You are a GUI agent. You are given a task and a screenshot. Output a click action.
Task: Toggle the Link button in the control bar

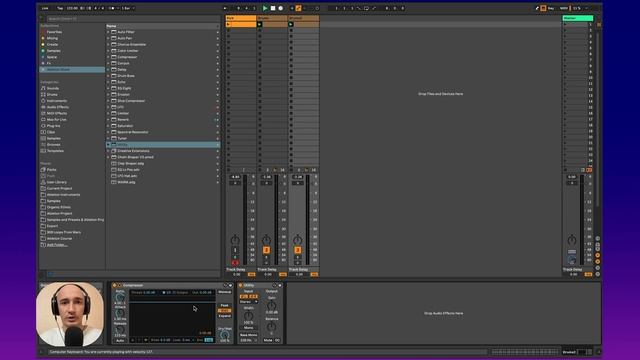(45, 8)
